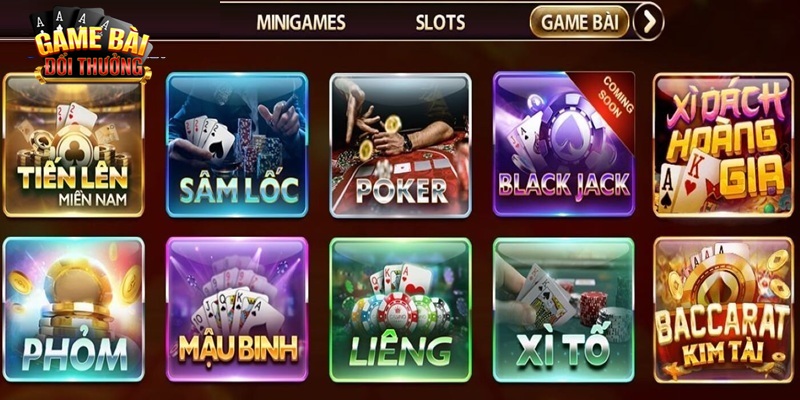Switch to the Minigames tab
Screen dimensions: 800x400
301,22
